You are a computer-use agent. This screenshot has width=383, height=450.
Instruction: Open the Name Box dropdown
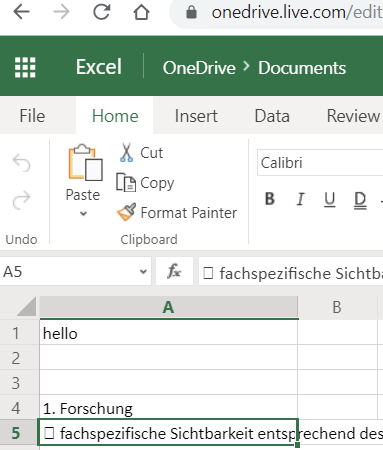pyautogui.click(x=143, y=271)
